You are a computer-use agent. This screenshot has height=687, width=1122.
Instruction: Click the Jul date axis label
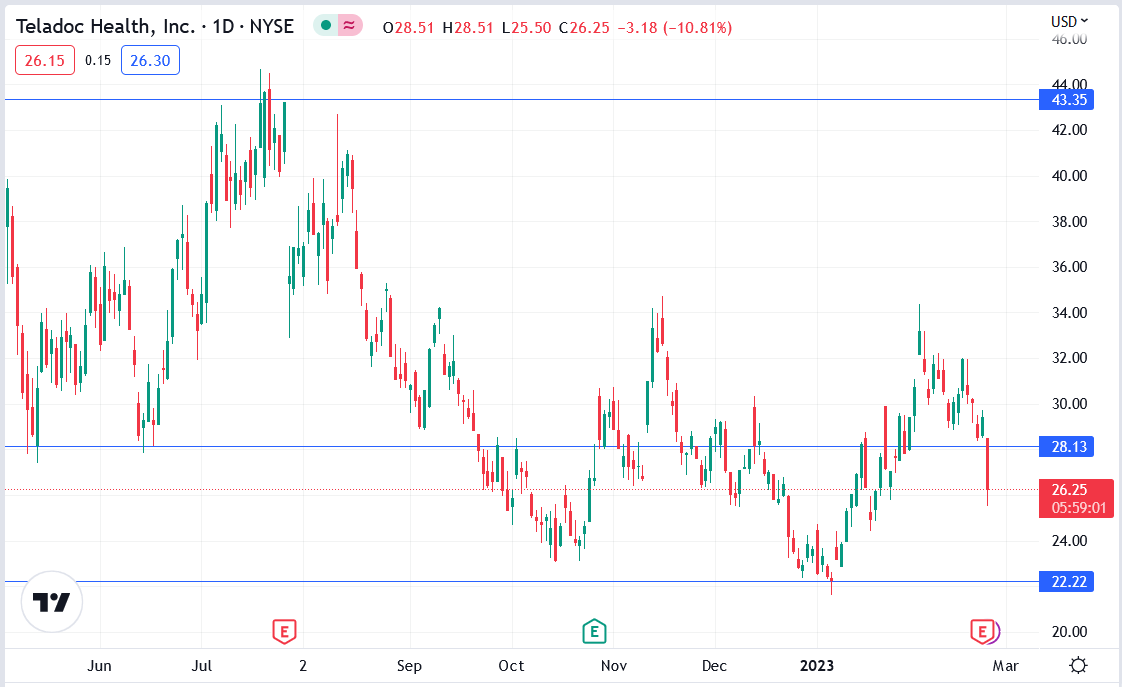pos(202,666)
